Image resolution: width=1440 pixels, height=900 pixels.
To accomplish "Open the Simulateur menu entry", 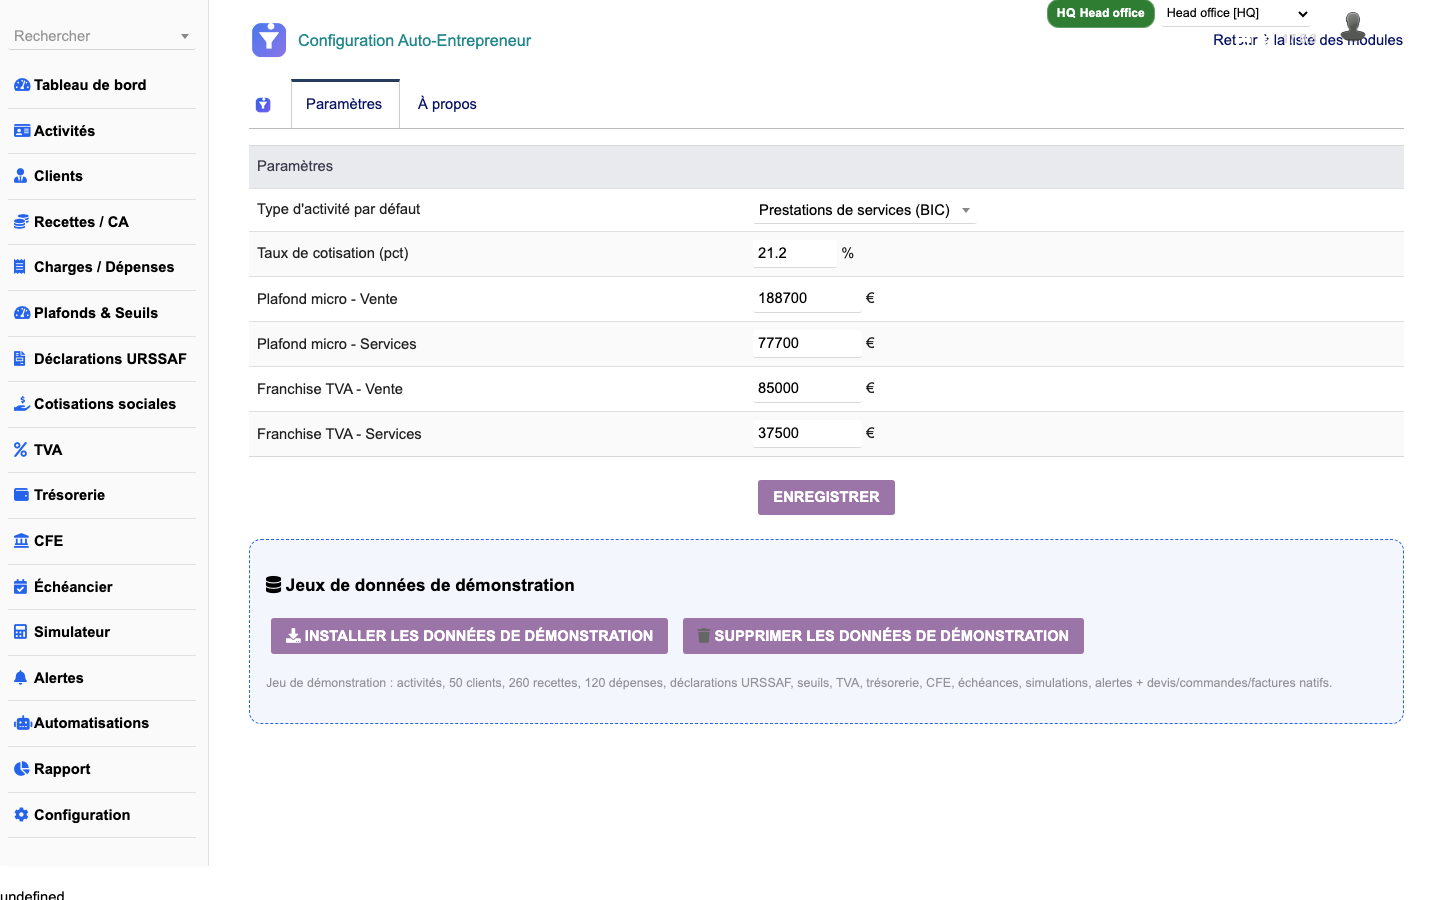I will click(x=72, y=632).
